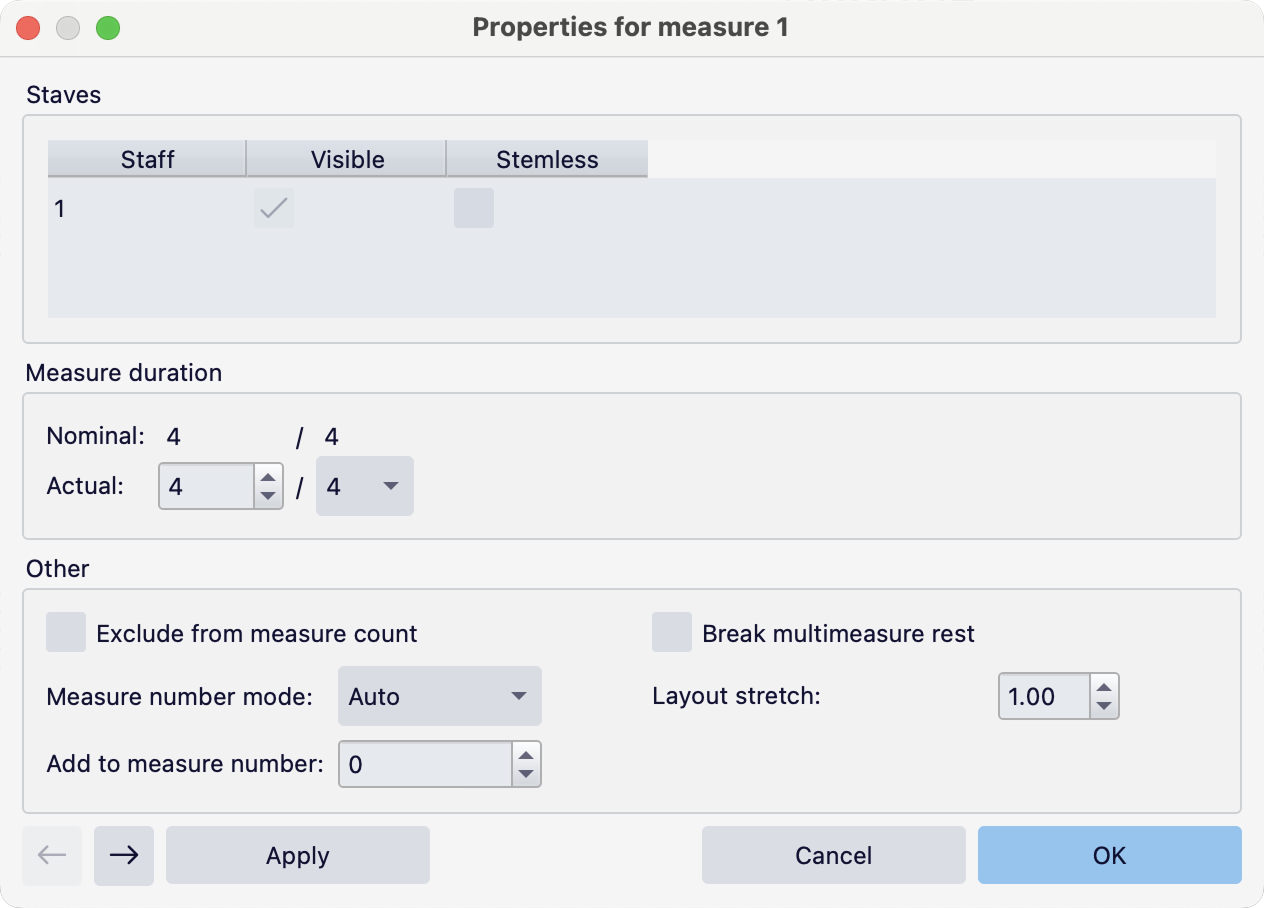Image resolution: width=1264 pixels, height=908 pixels.
Task: Uncheck Visible for staff 1
Action: click(x=273, y=209)
